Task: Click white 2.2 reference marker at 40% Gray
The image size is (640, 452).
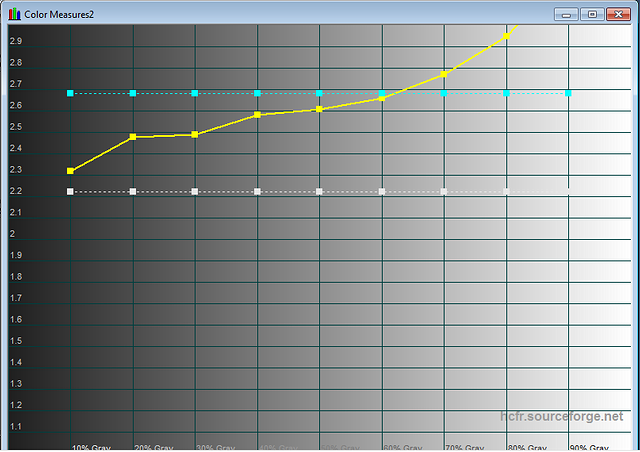Action: click(257, 191)
